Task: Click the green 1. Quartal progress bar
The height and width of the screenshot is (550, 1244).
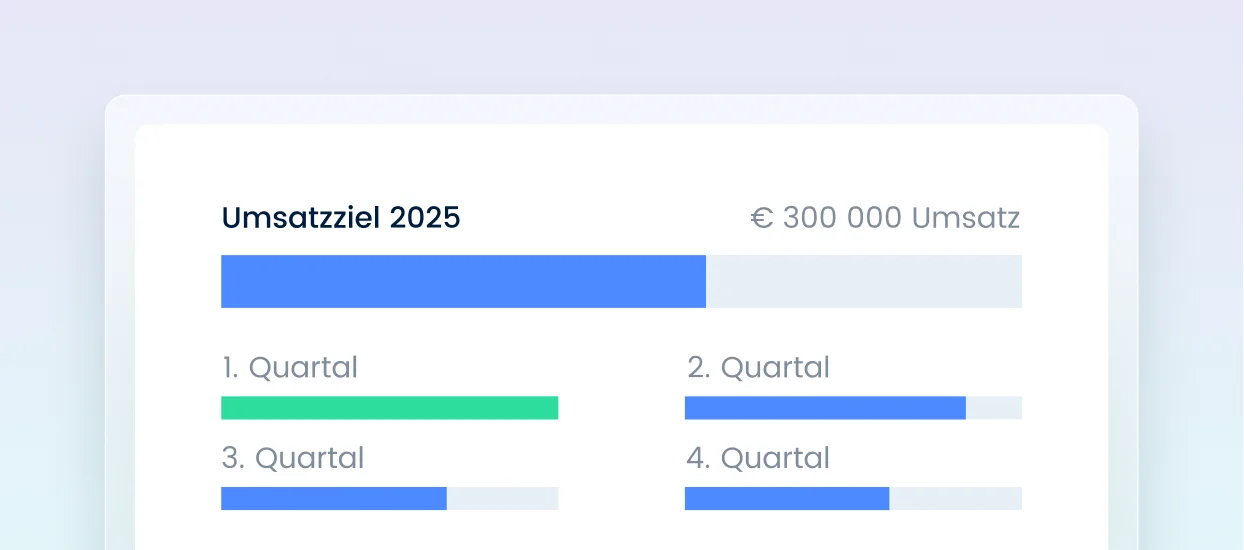Action: pos(389,408)
